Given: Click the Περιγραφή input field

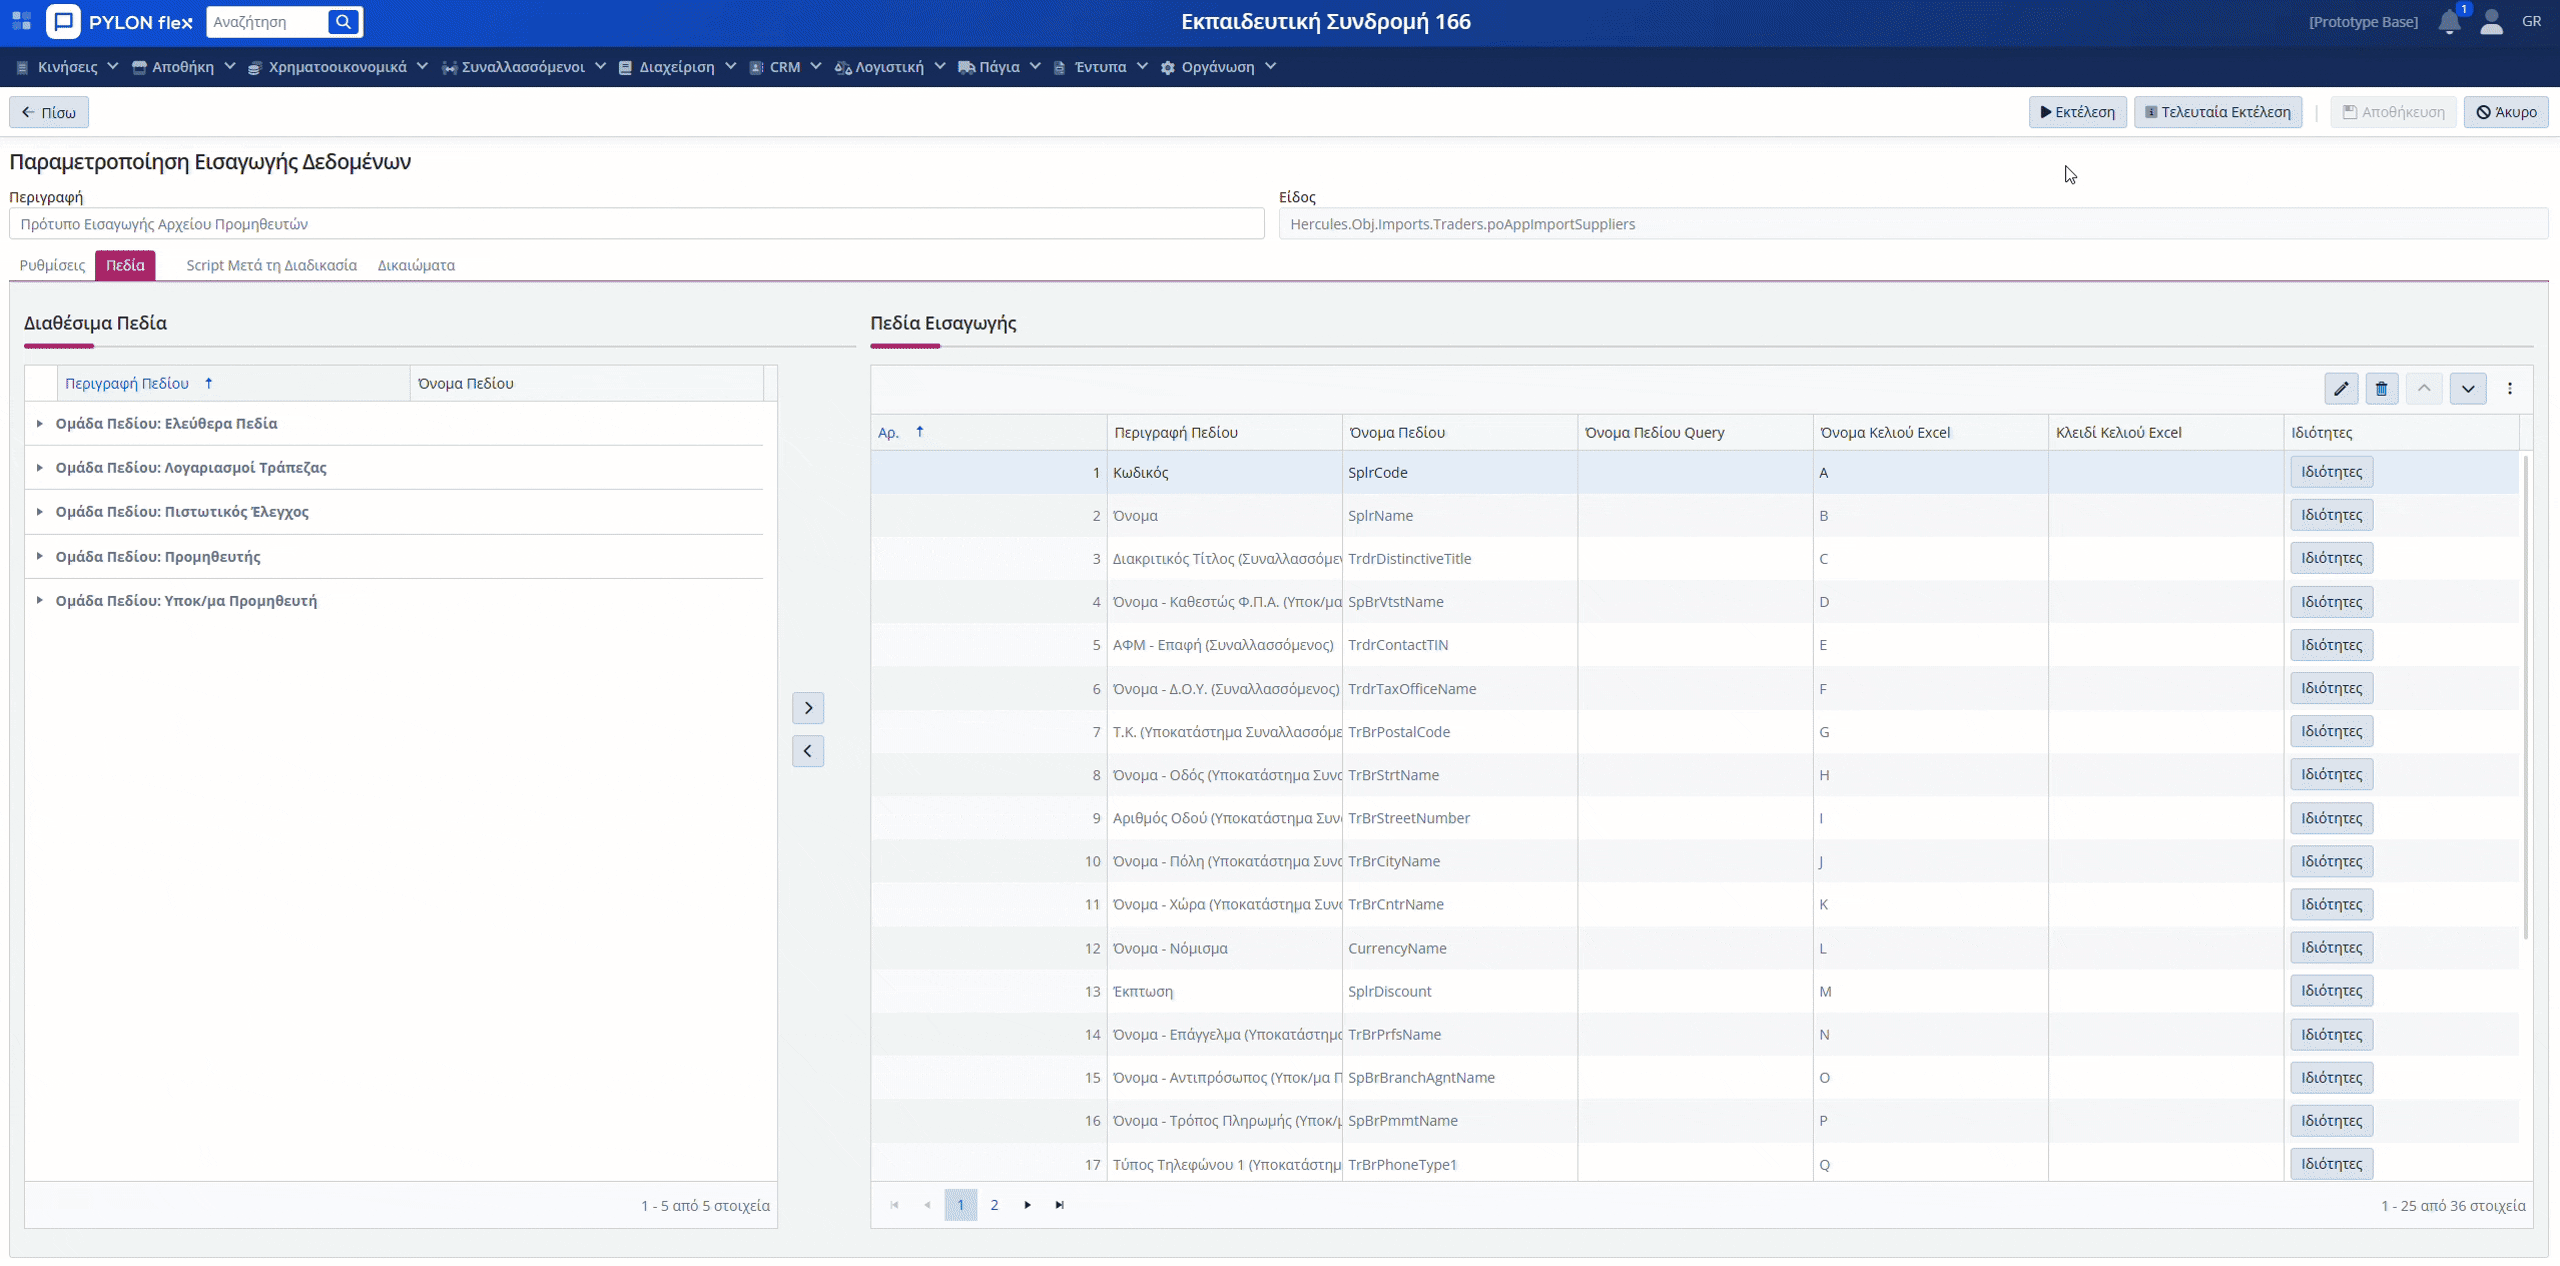Looking at the screenshot, I should tap(637, 224).
